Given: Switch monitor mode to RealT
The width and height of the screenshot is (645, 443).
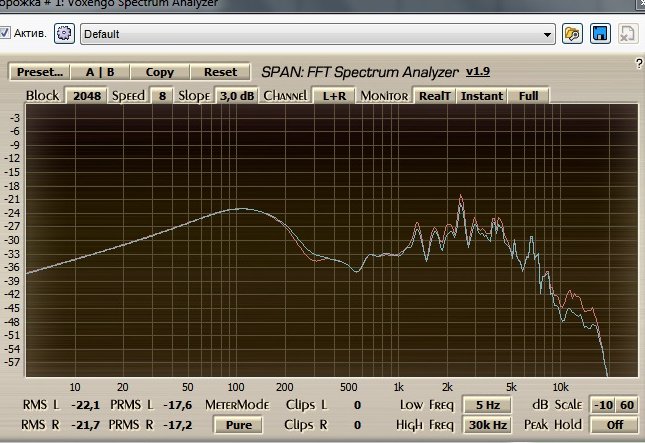Looking at the screenshot, I should pyautogui.click(x=434, y=96).
